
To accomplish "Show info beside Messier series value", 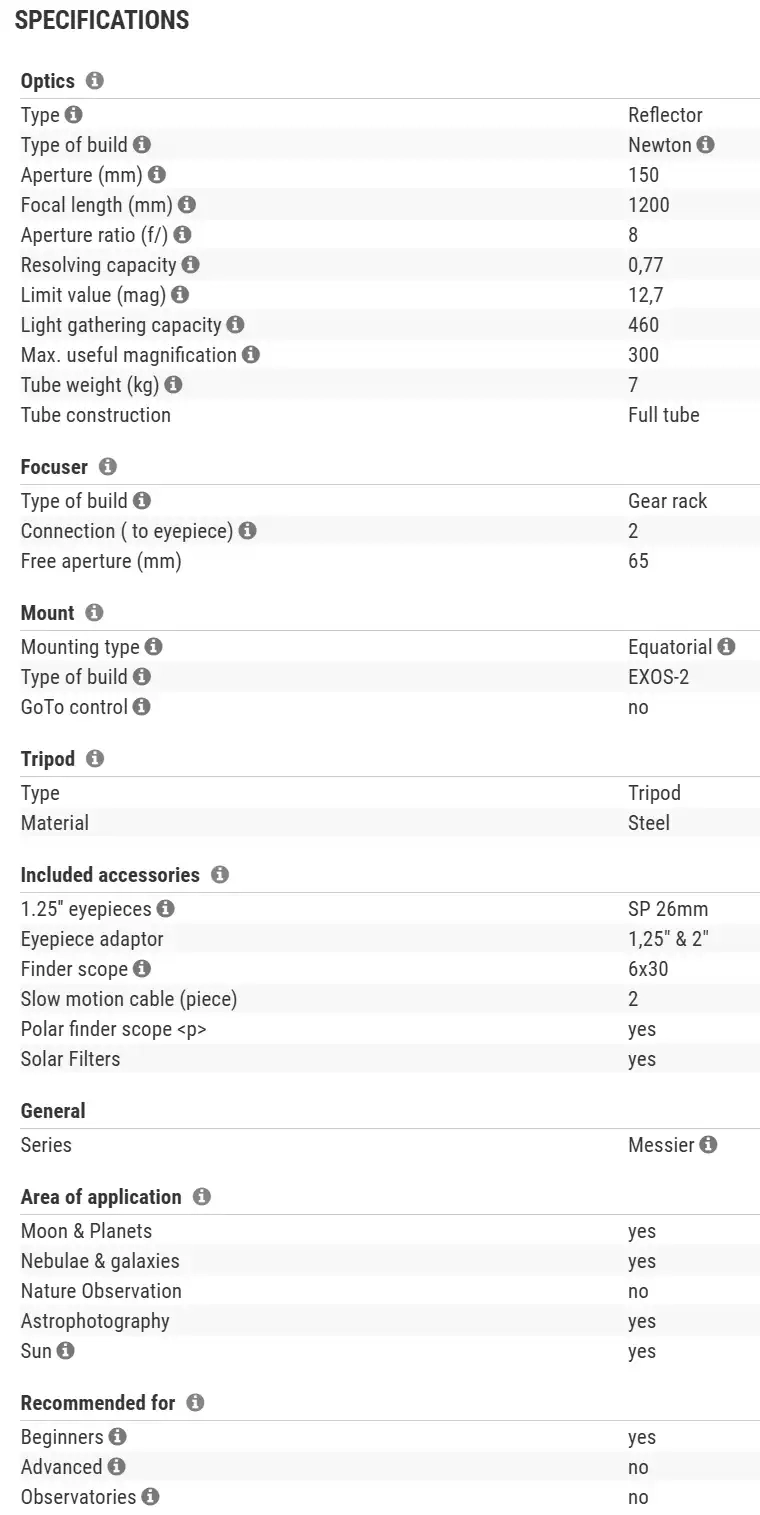I will tap(708, 1145).
